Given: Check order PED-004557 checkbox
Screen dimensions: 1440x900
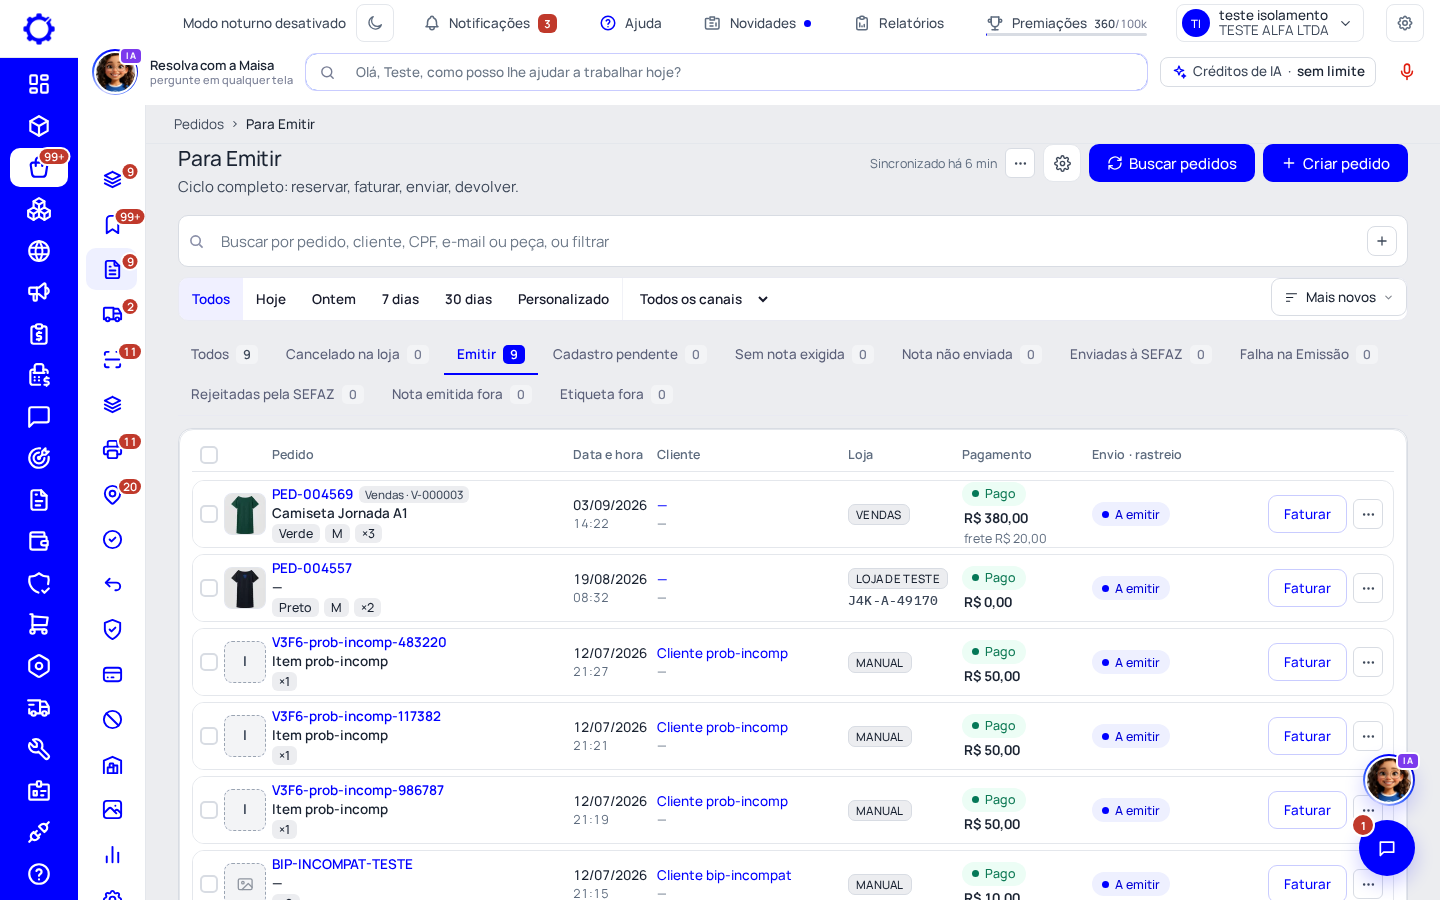Looking at the screenshot, I should coord(209,588).
